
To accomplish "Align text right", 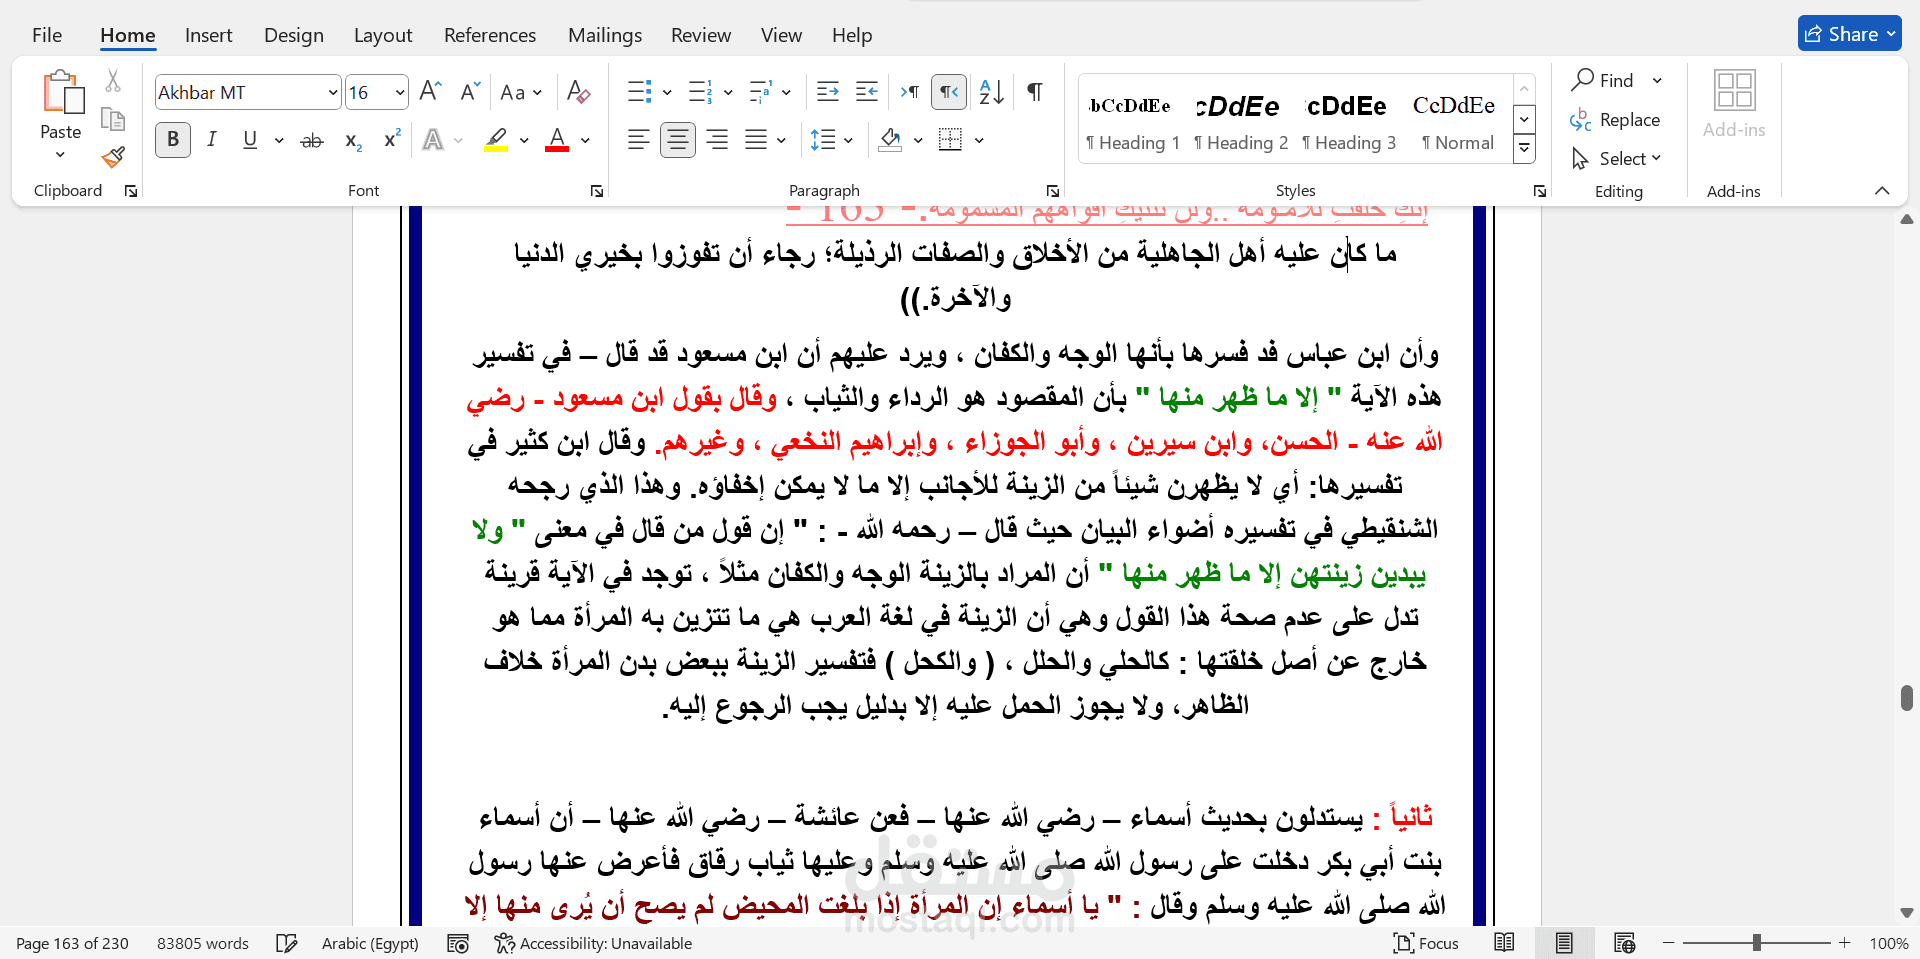I will [717, 140].
